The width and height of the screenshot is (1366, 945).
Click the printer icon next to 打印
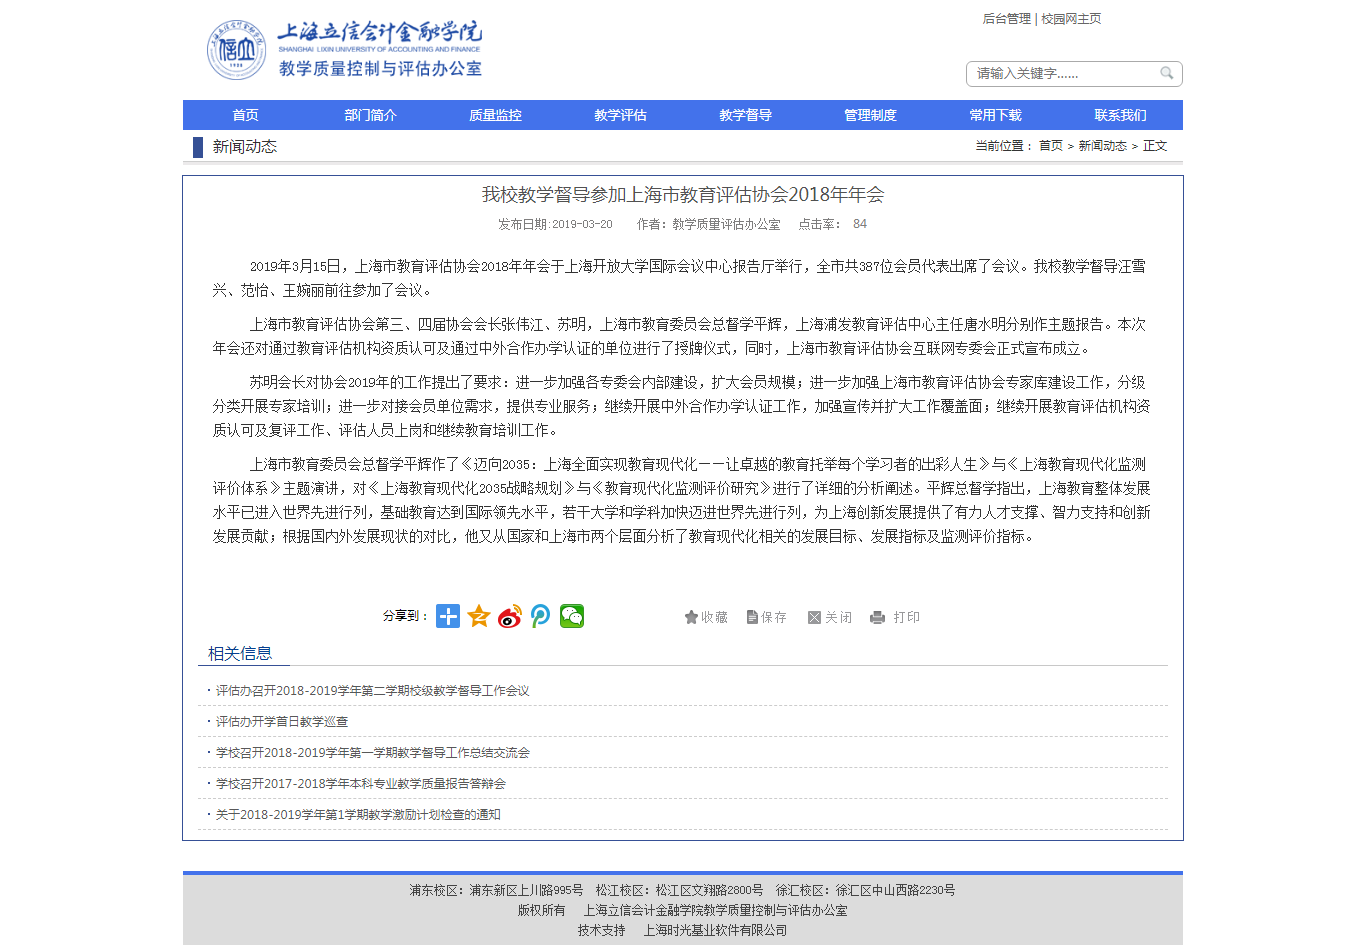(877, 617)
